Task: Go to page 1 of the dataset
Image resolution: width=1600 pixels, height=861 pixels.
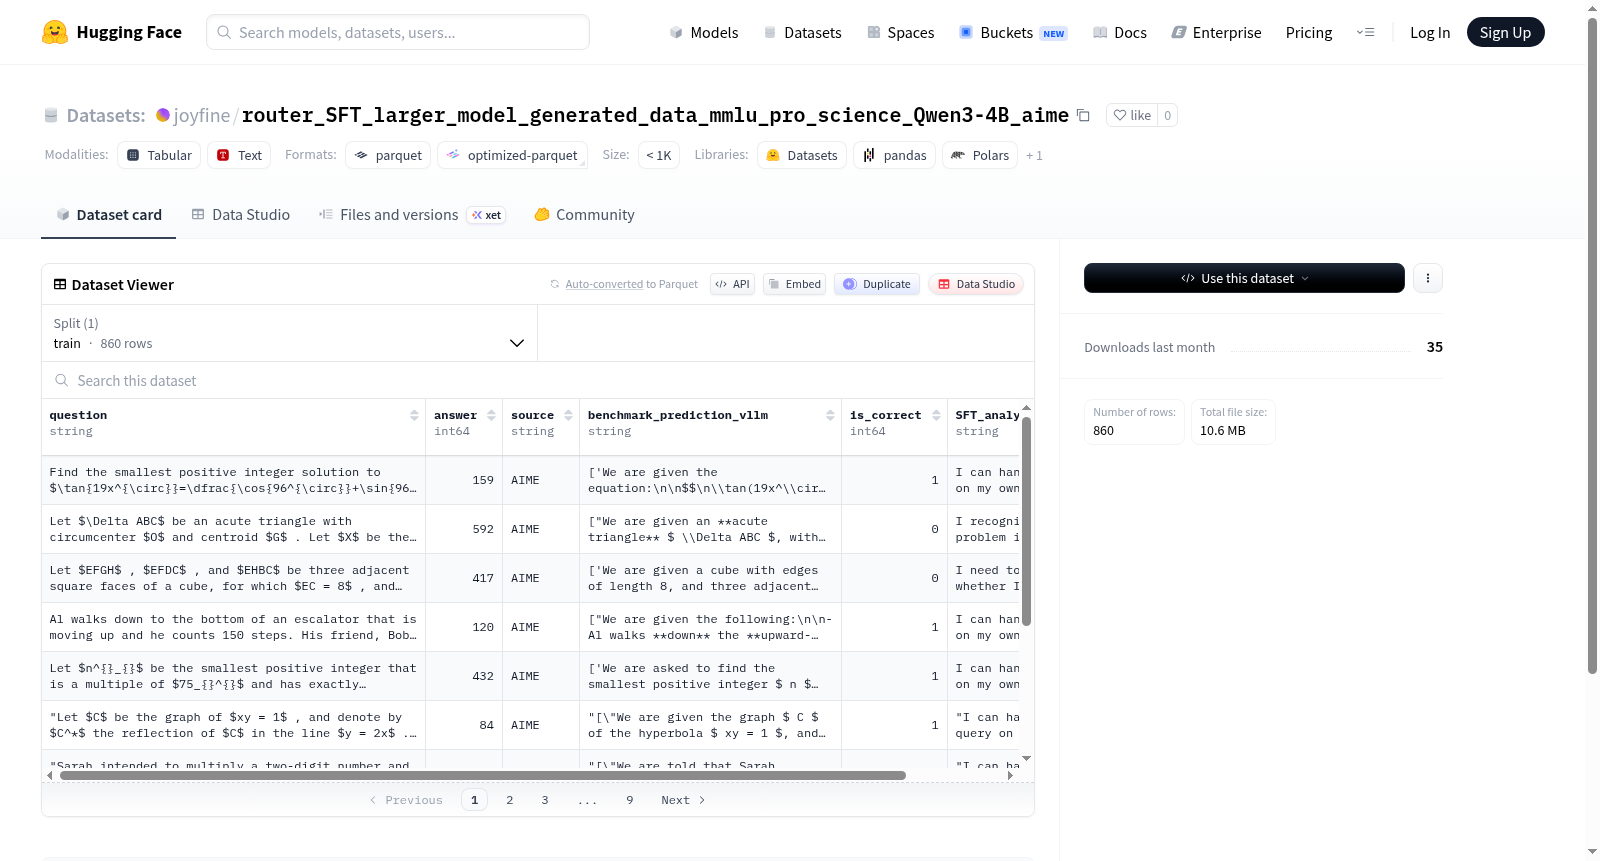Action: [x=474, y=800]
